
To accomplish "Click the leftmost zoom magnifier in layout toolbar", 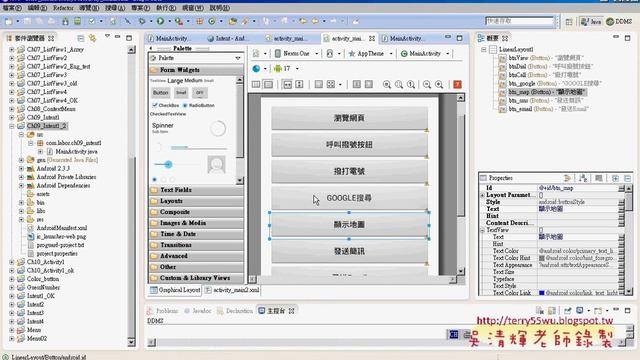I will [387, 84].
